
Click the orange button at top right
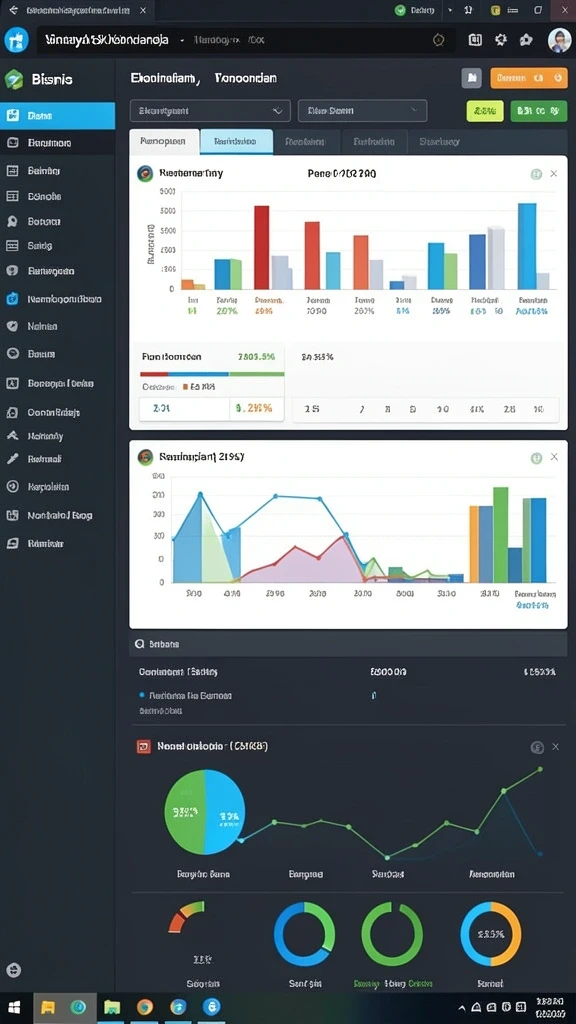click(x=529, y=78)
